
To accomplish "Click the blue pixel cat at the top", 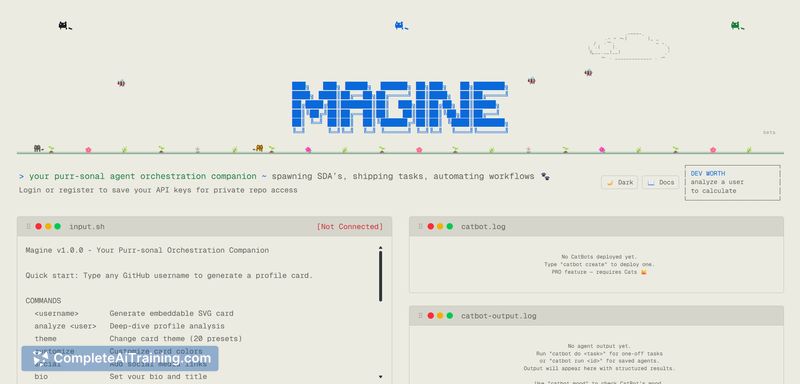I will pyautogui.click(x=401, y=25).
